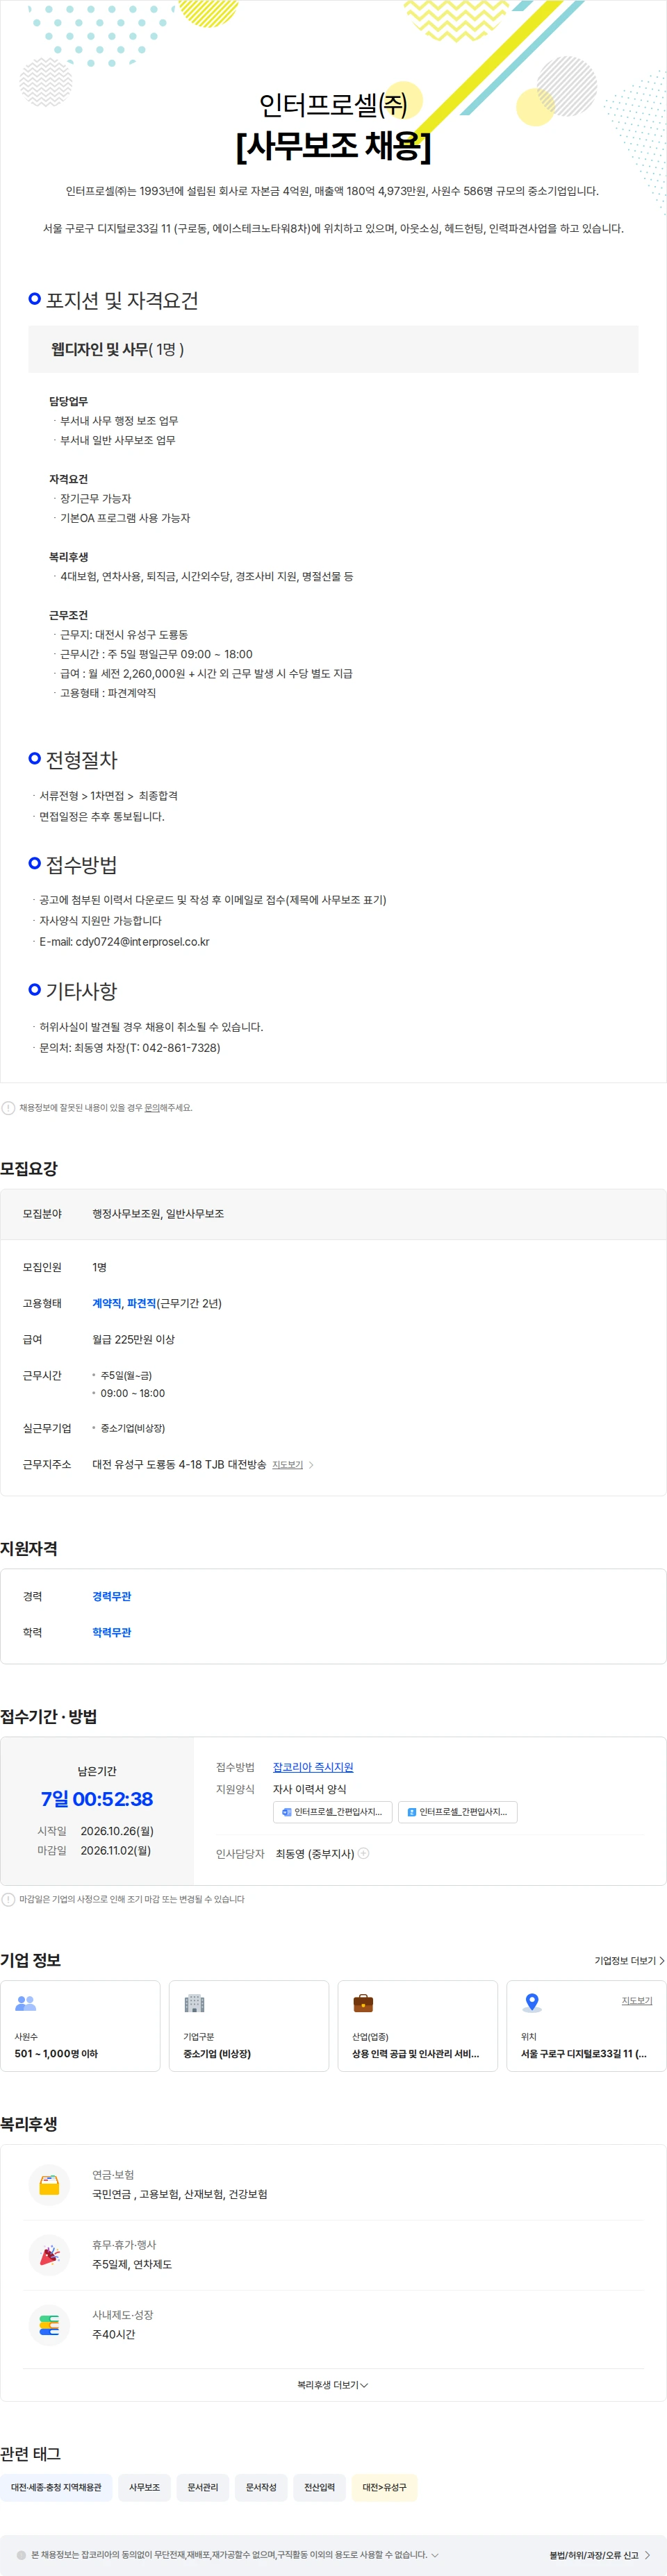
Task: Click the plus icon next to 최동영 (중부지사)
Action: tap(363, 1853)
